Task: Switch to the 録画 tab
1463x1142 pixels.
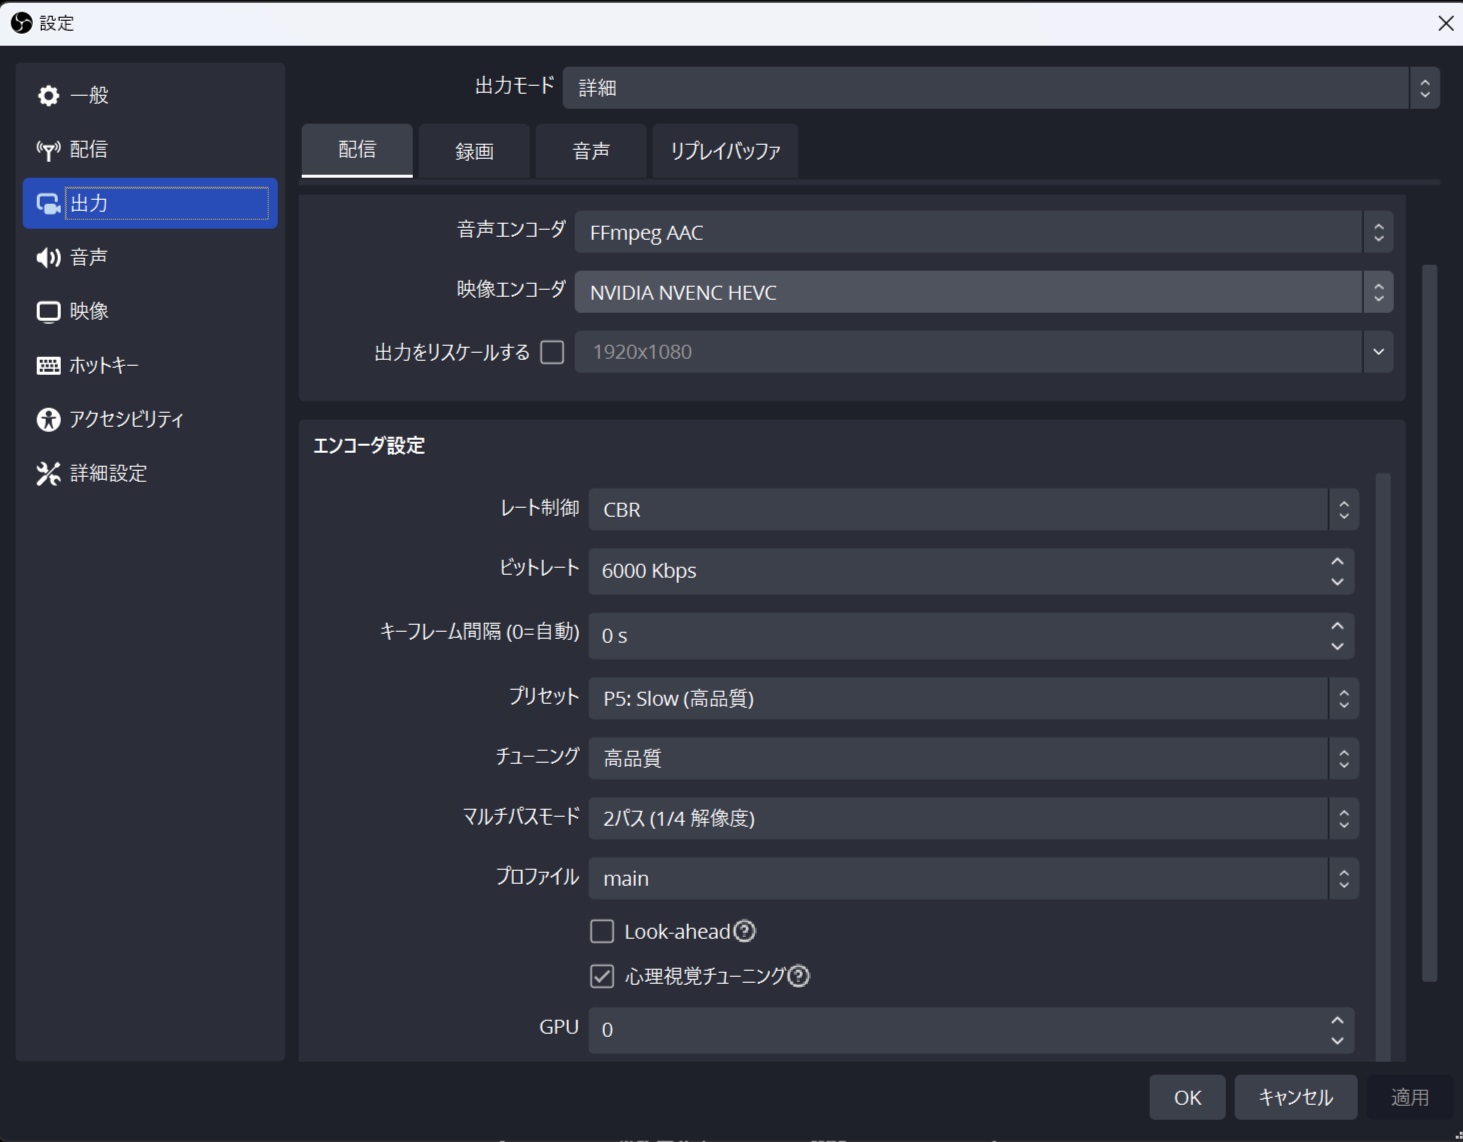Action: coord(473,151)
